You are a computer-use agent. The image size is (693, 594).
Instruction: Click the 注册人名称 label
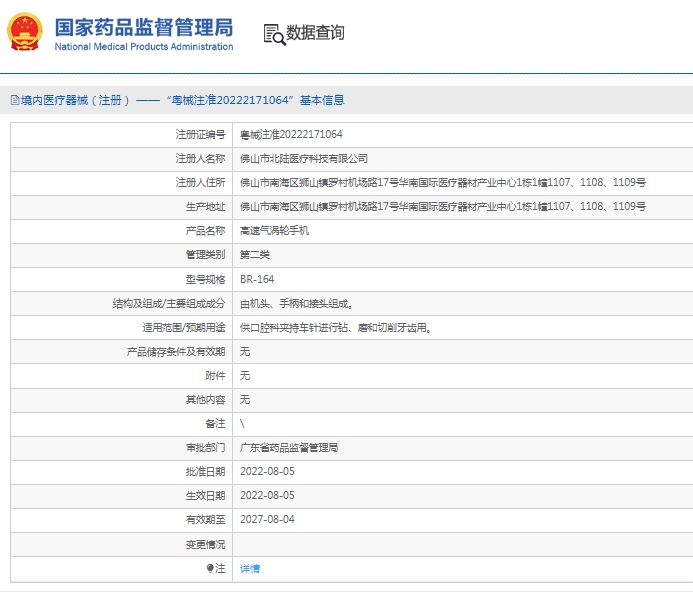click(200, 158)
